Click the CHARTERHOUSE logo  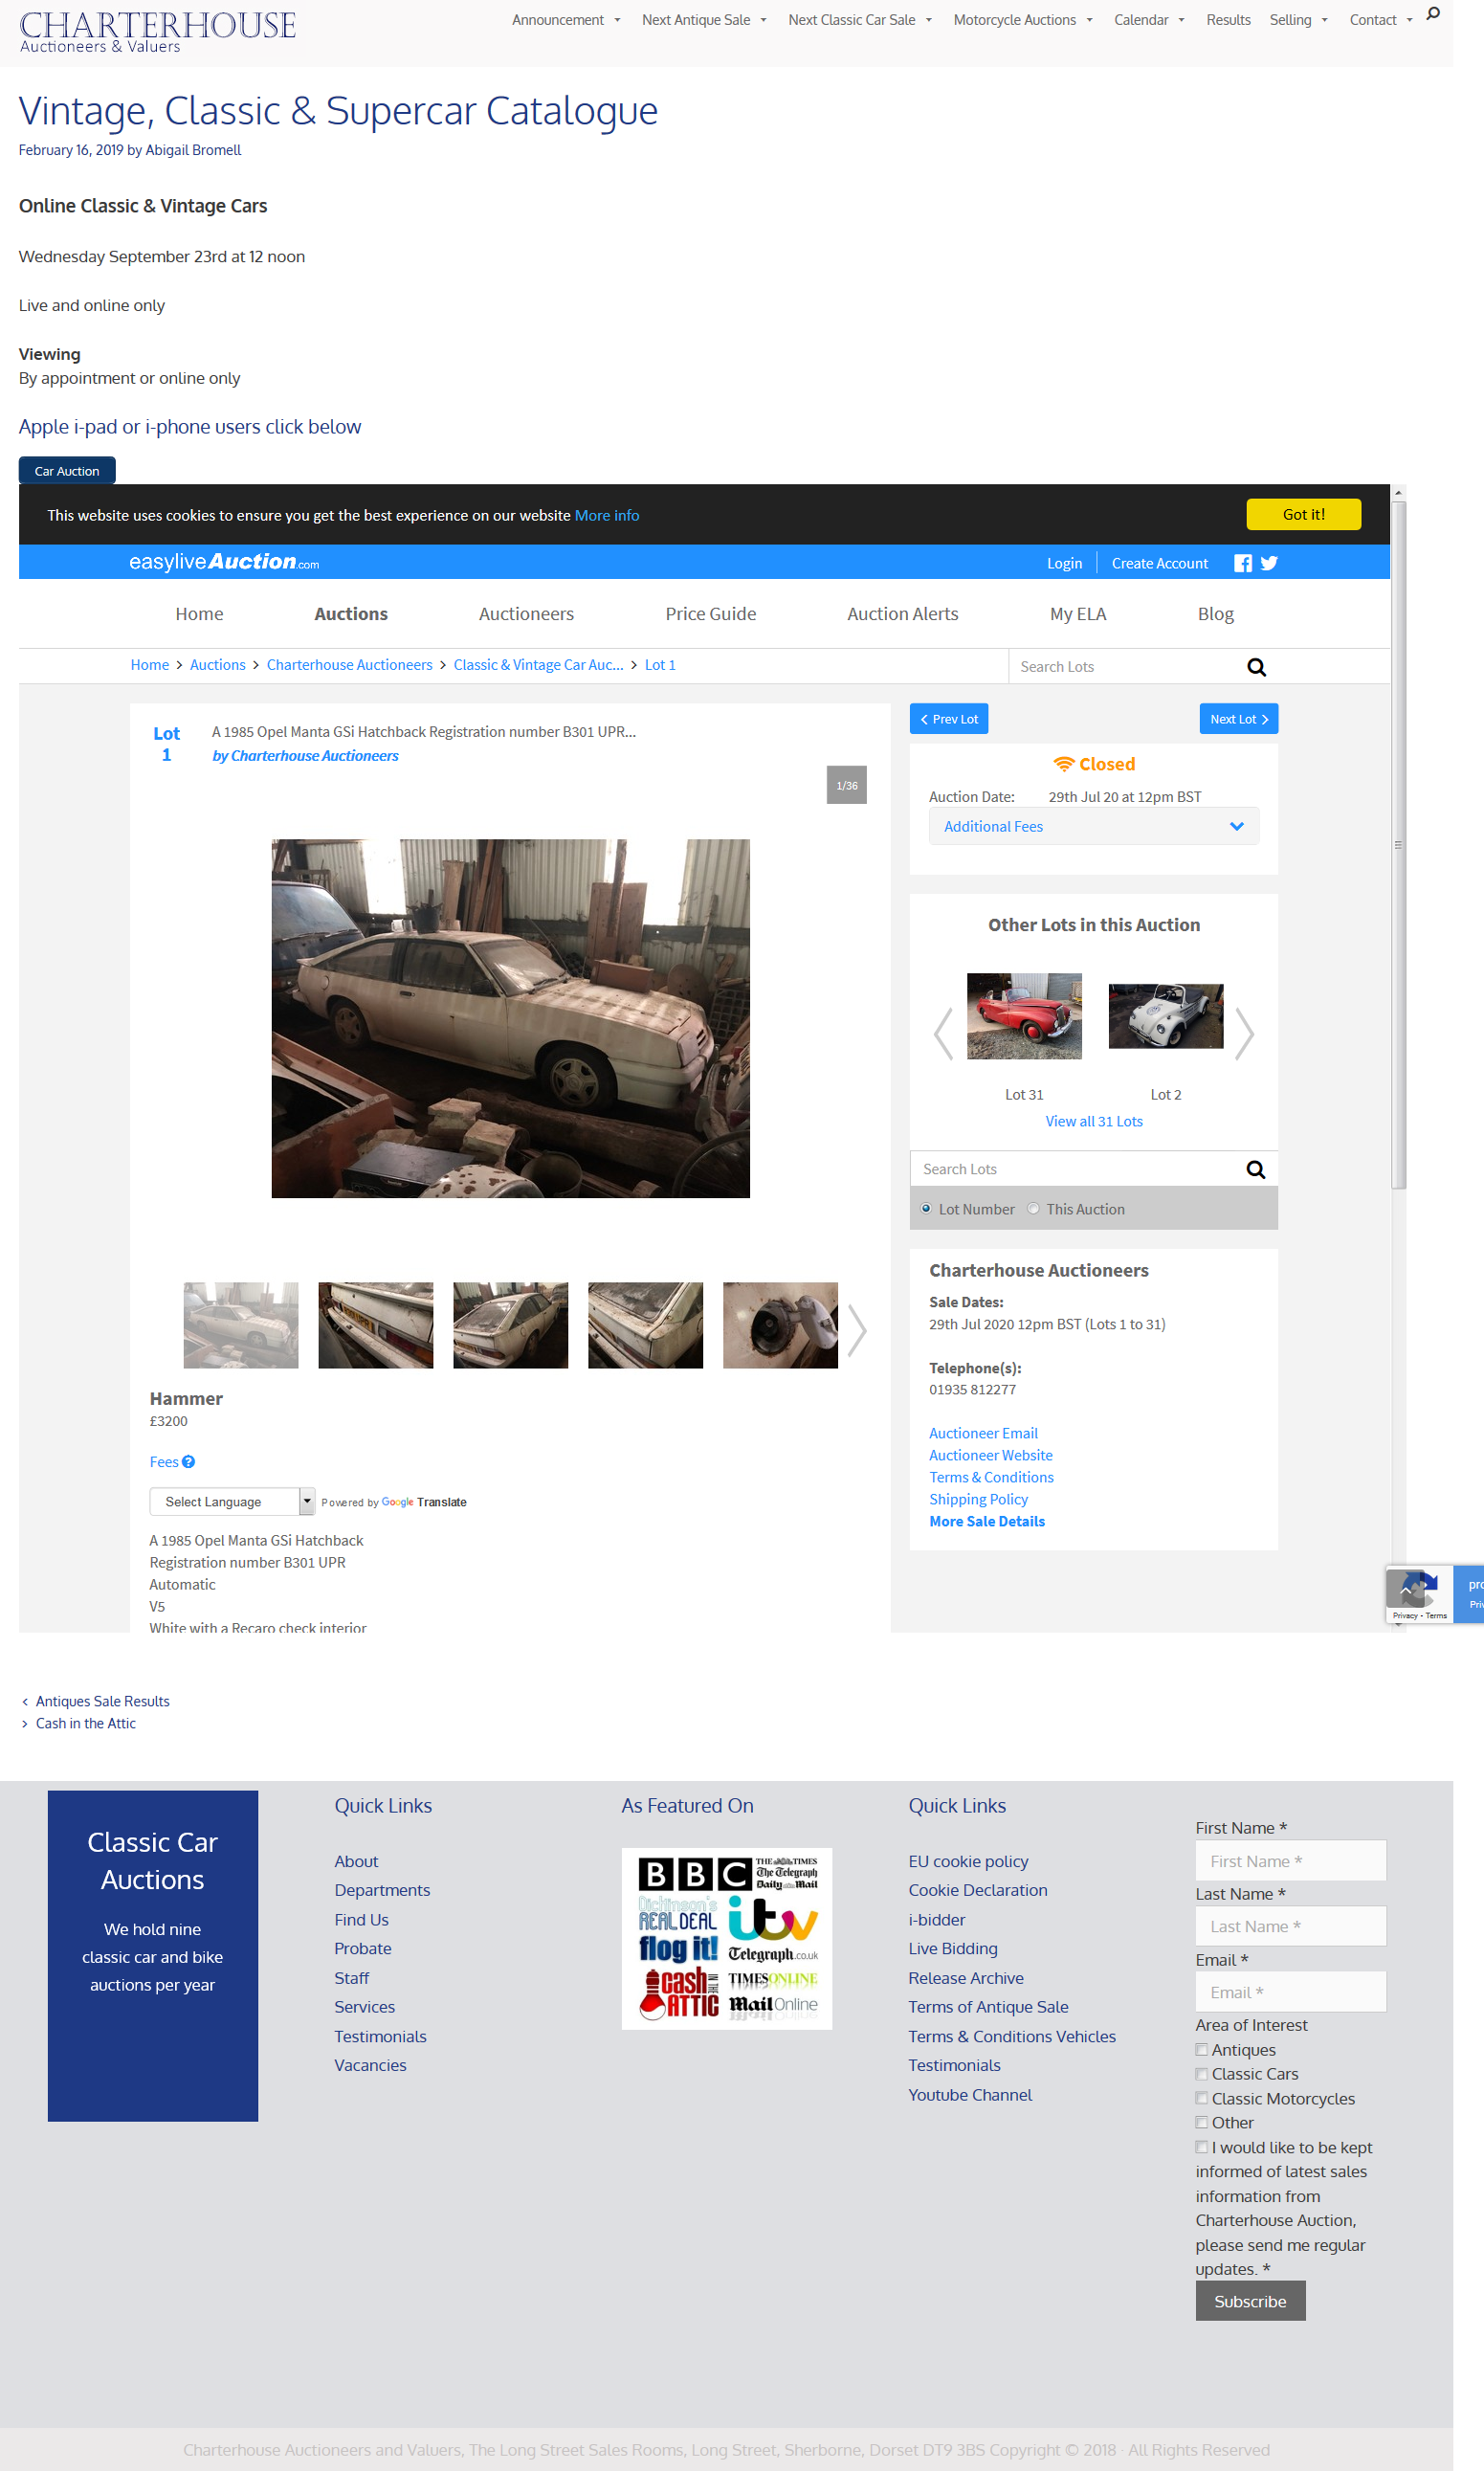click(157, 31)
